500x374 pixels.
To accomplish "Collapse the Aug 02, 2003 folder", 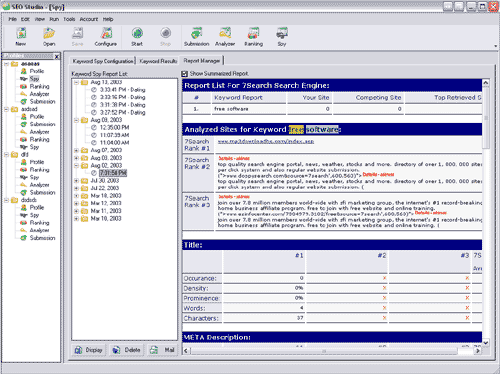I will click(x=76, y=165).
